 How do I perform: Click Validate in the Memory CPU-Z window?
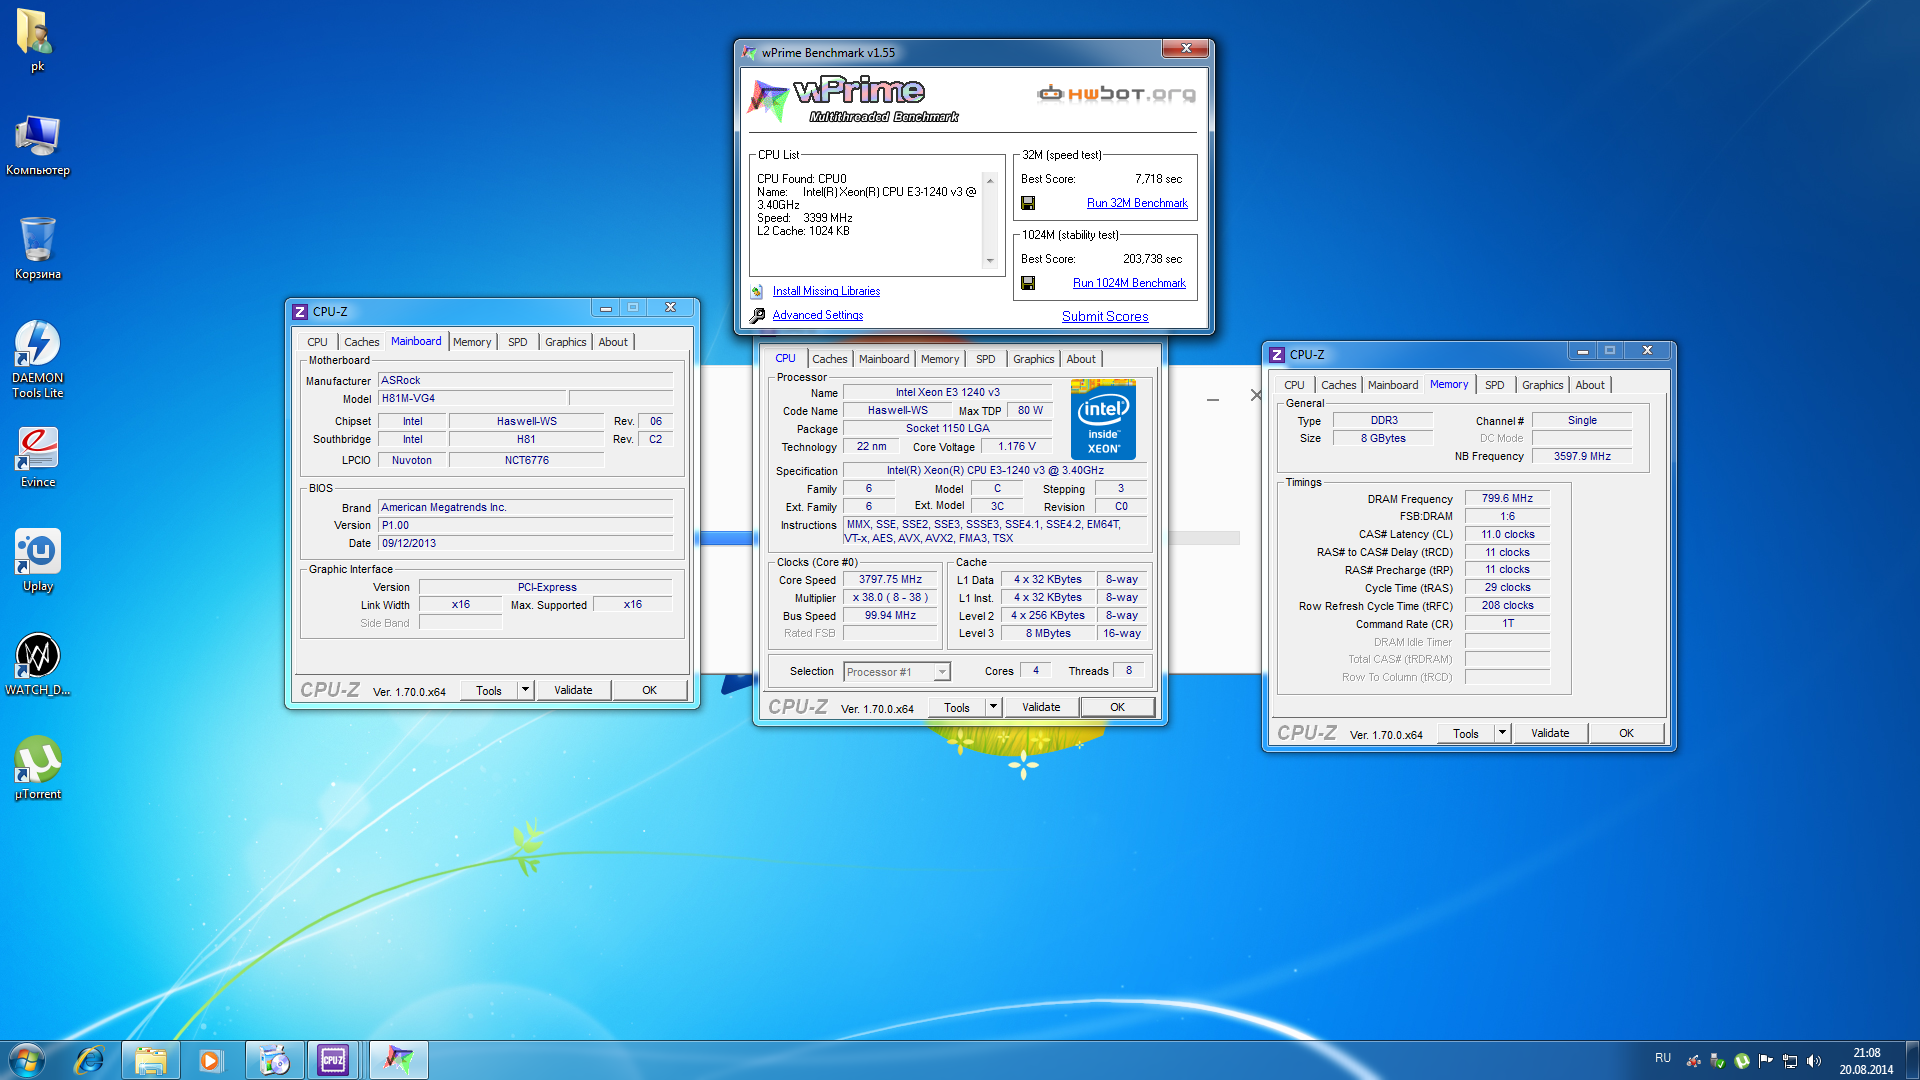click(1550, 733)
